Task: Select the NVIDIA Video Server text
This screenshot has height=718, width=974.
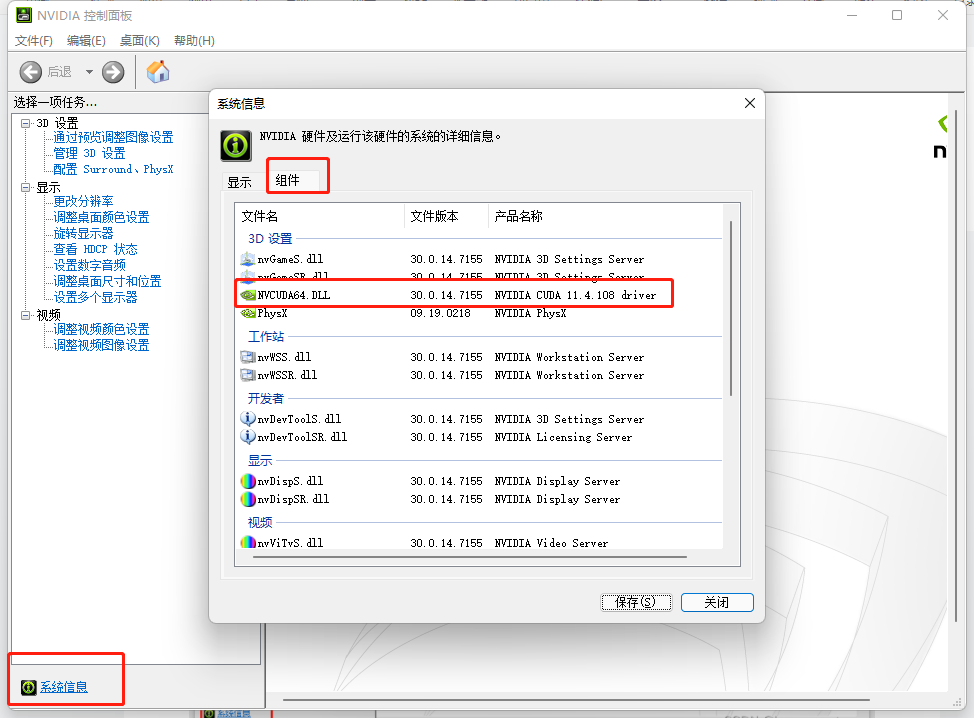Action: tap(551, 543)
